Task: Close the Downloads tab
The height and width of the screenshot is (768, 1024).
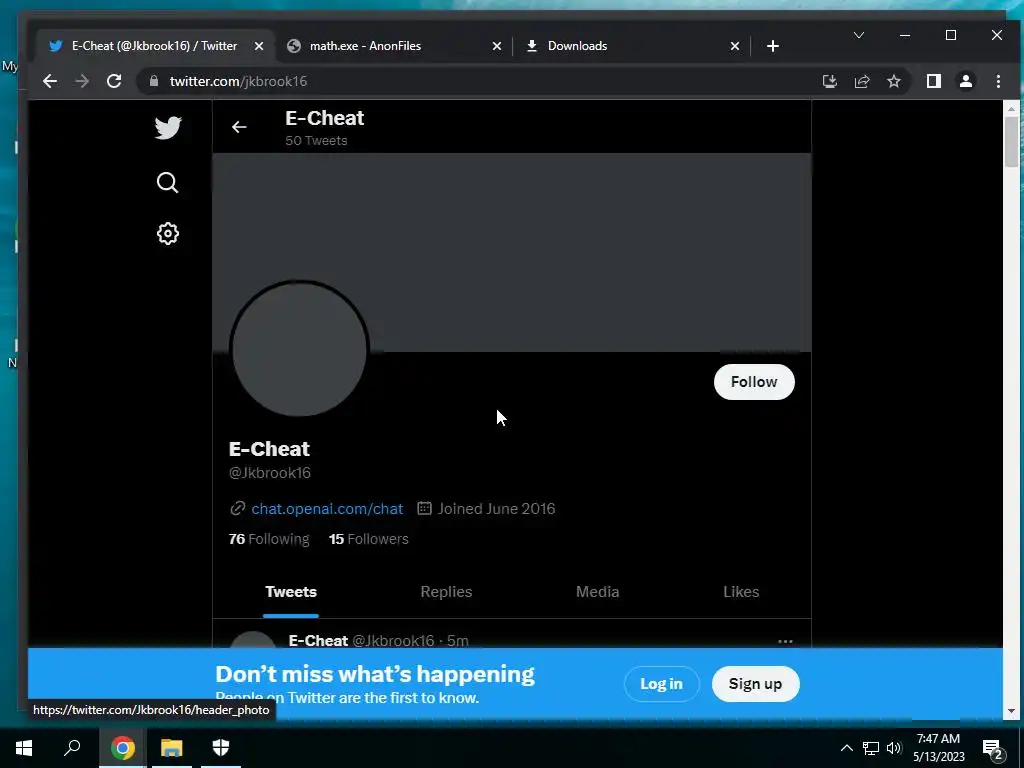Action: tap(735, 46)
